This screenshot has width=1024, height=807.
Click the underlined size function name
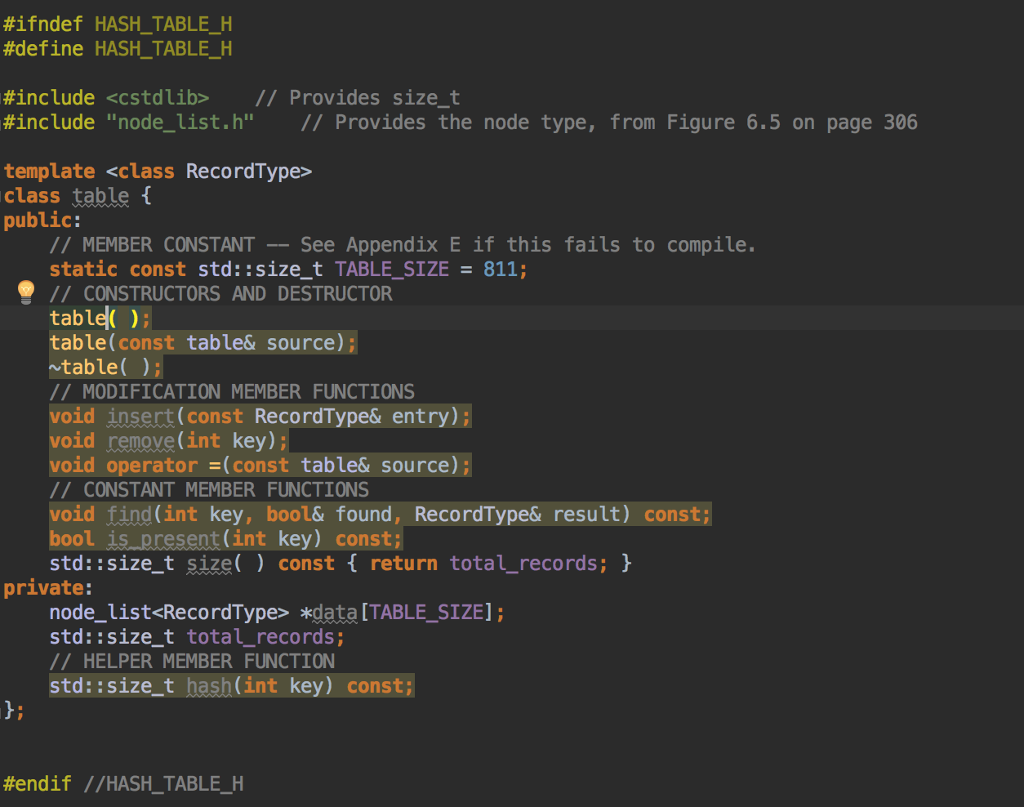(209, 562)
